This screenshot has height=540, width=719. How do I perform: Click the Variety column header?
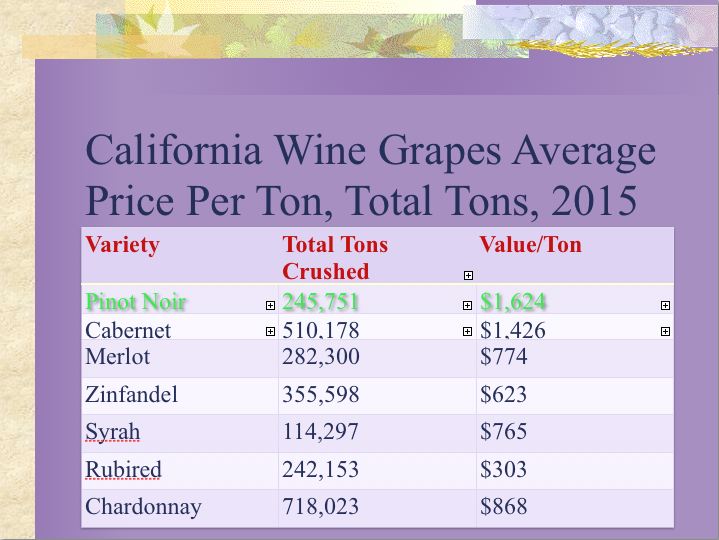tap(123, 245)
